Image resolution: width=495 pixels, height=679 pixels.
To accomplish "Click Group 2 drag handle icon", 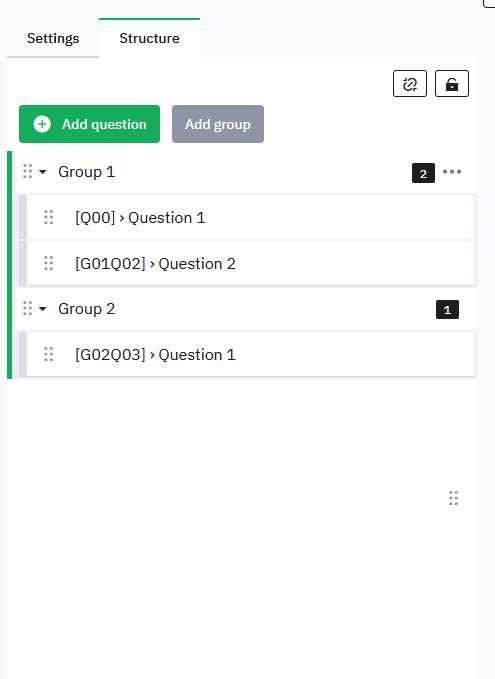I will pyautogui.click(x=27, y=308).
